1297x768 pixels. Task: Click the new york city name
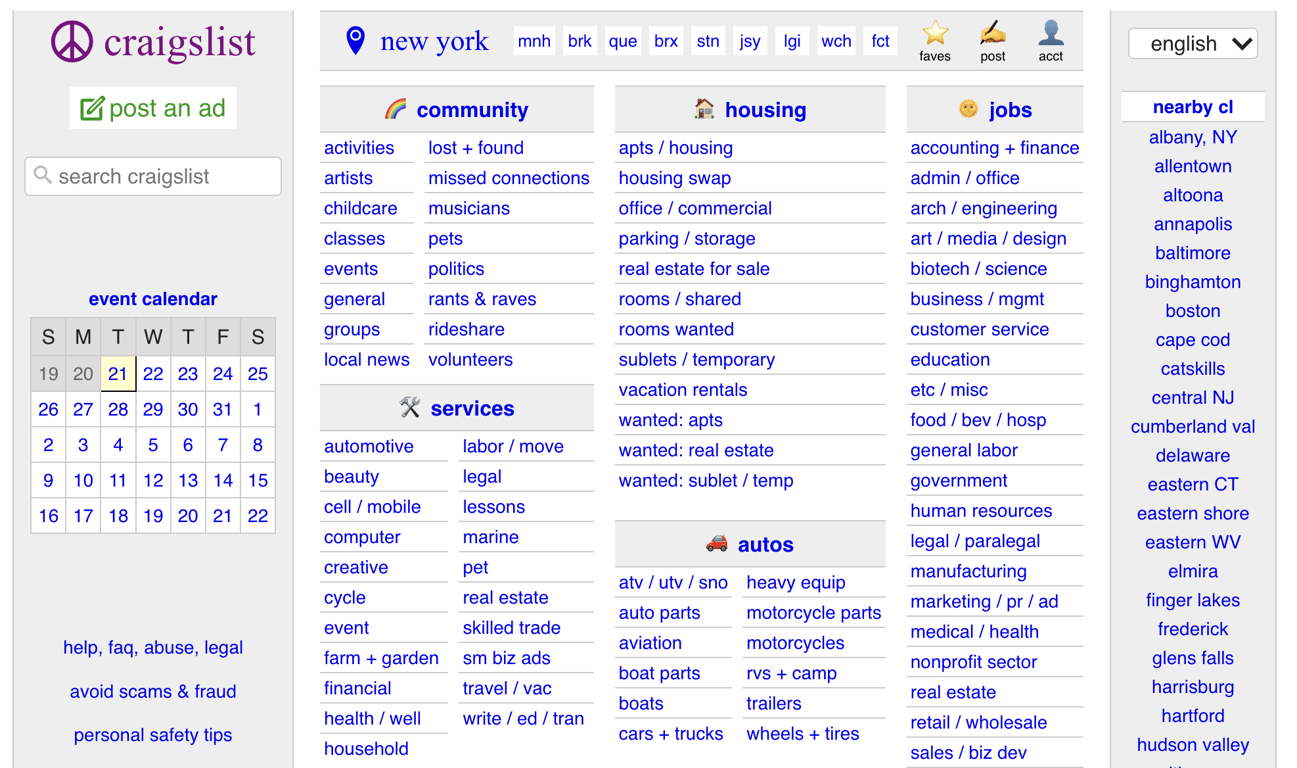434,41
